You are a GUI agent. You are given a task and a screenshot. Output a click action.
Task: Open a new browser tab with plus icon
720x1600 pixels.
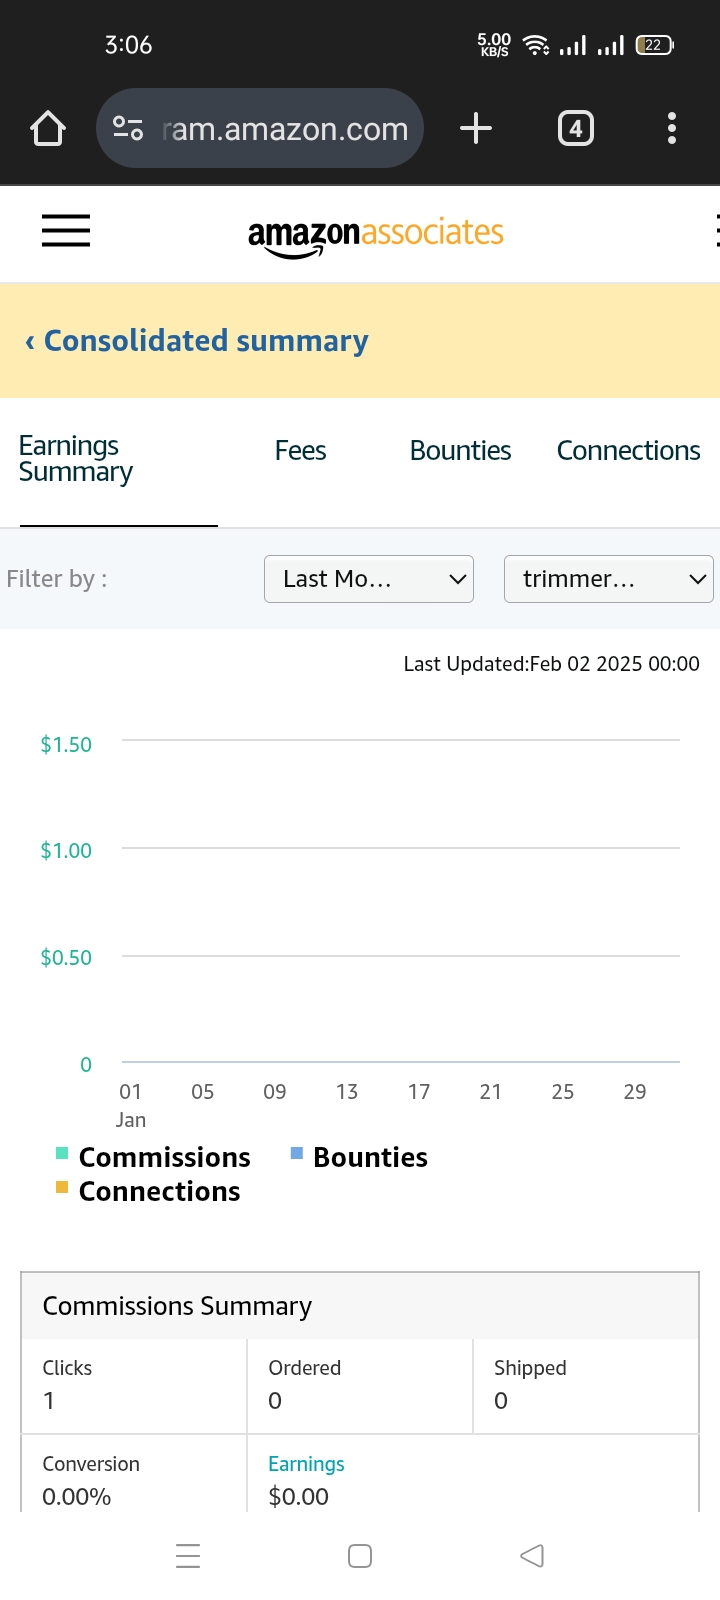coord(476,128)
